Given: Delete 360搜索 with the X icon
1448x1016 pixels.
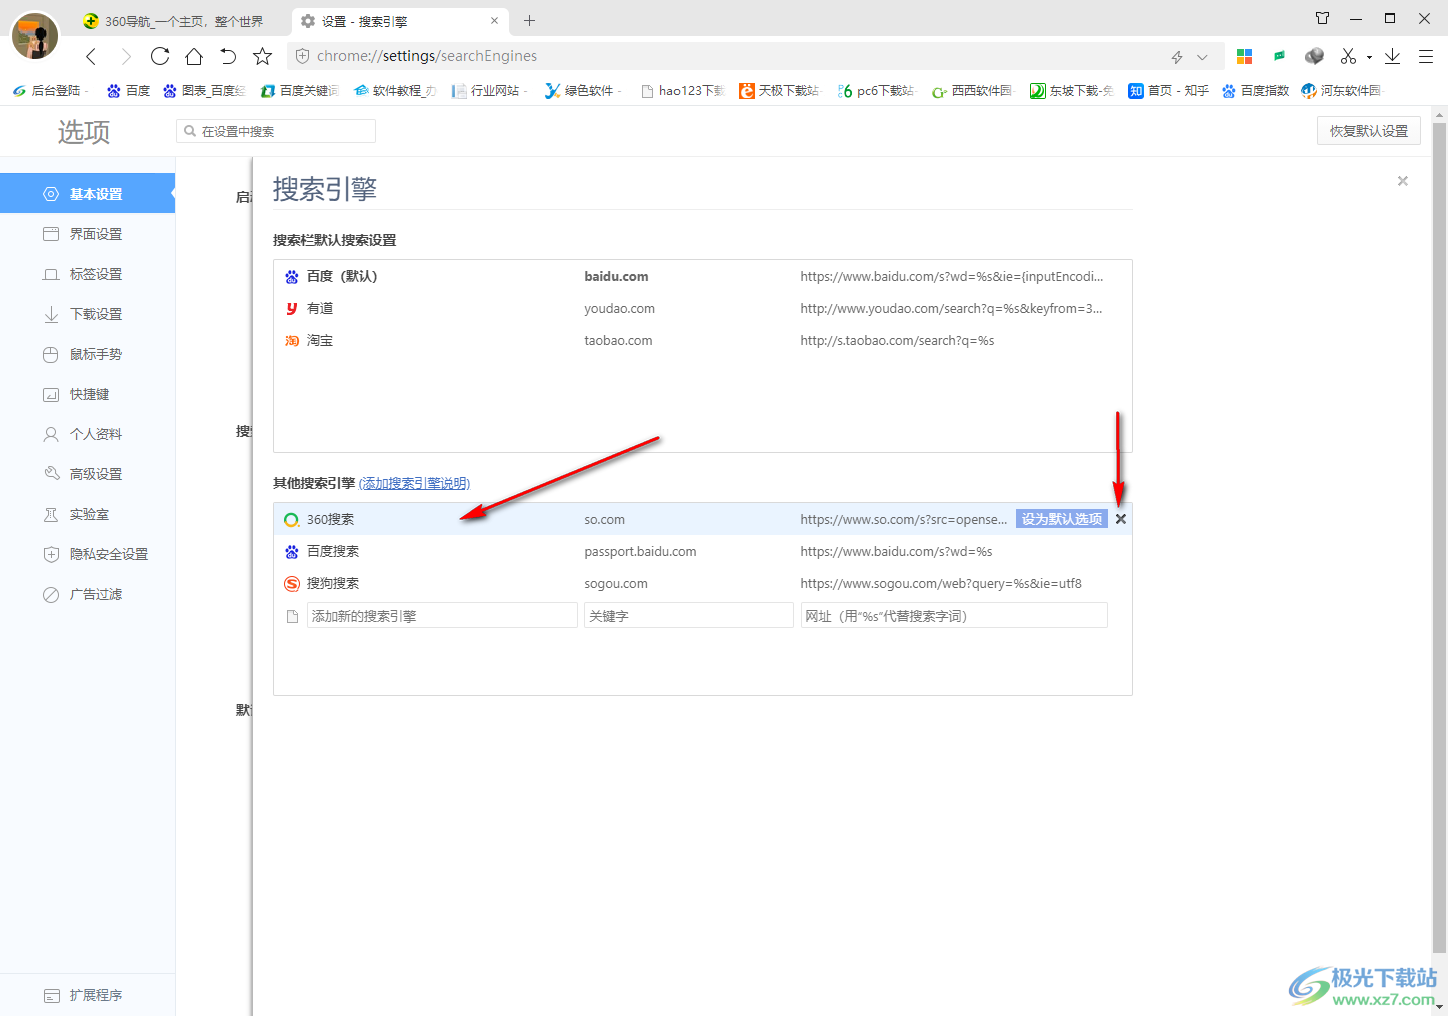Looking at the screenshot, I should (1121, 519).
